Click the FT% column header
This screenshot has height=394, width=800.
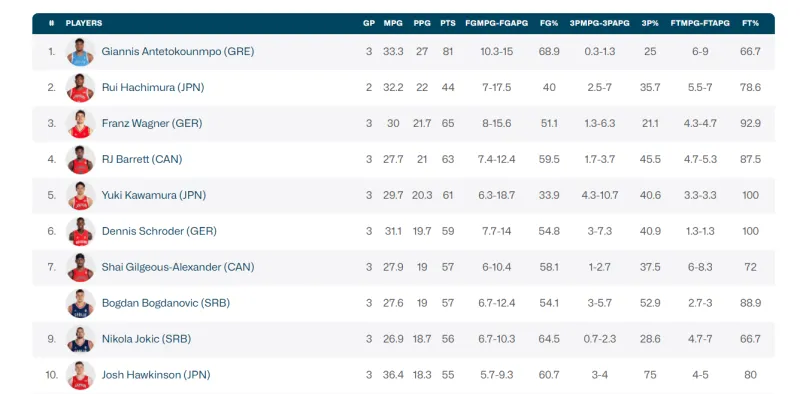pos(750,23)
